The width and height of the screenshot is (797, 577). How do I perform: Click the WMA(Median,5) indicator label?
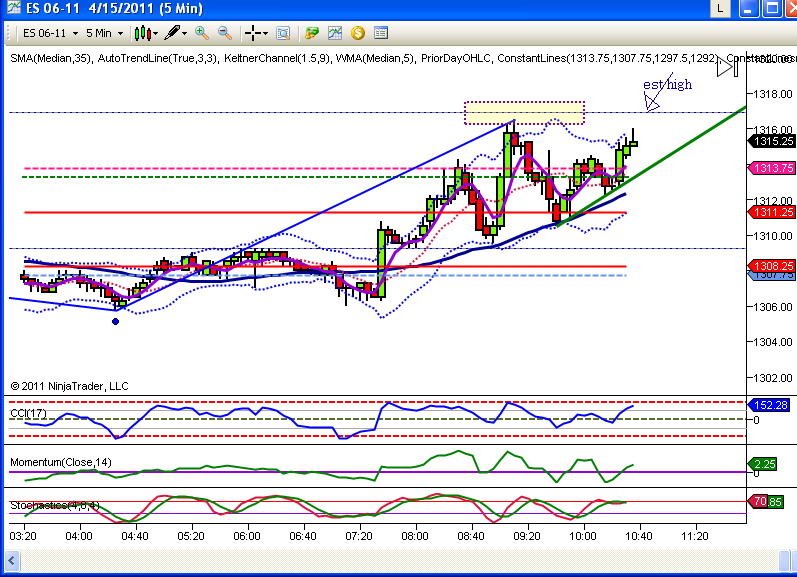pos(375,58)
